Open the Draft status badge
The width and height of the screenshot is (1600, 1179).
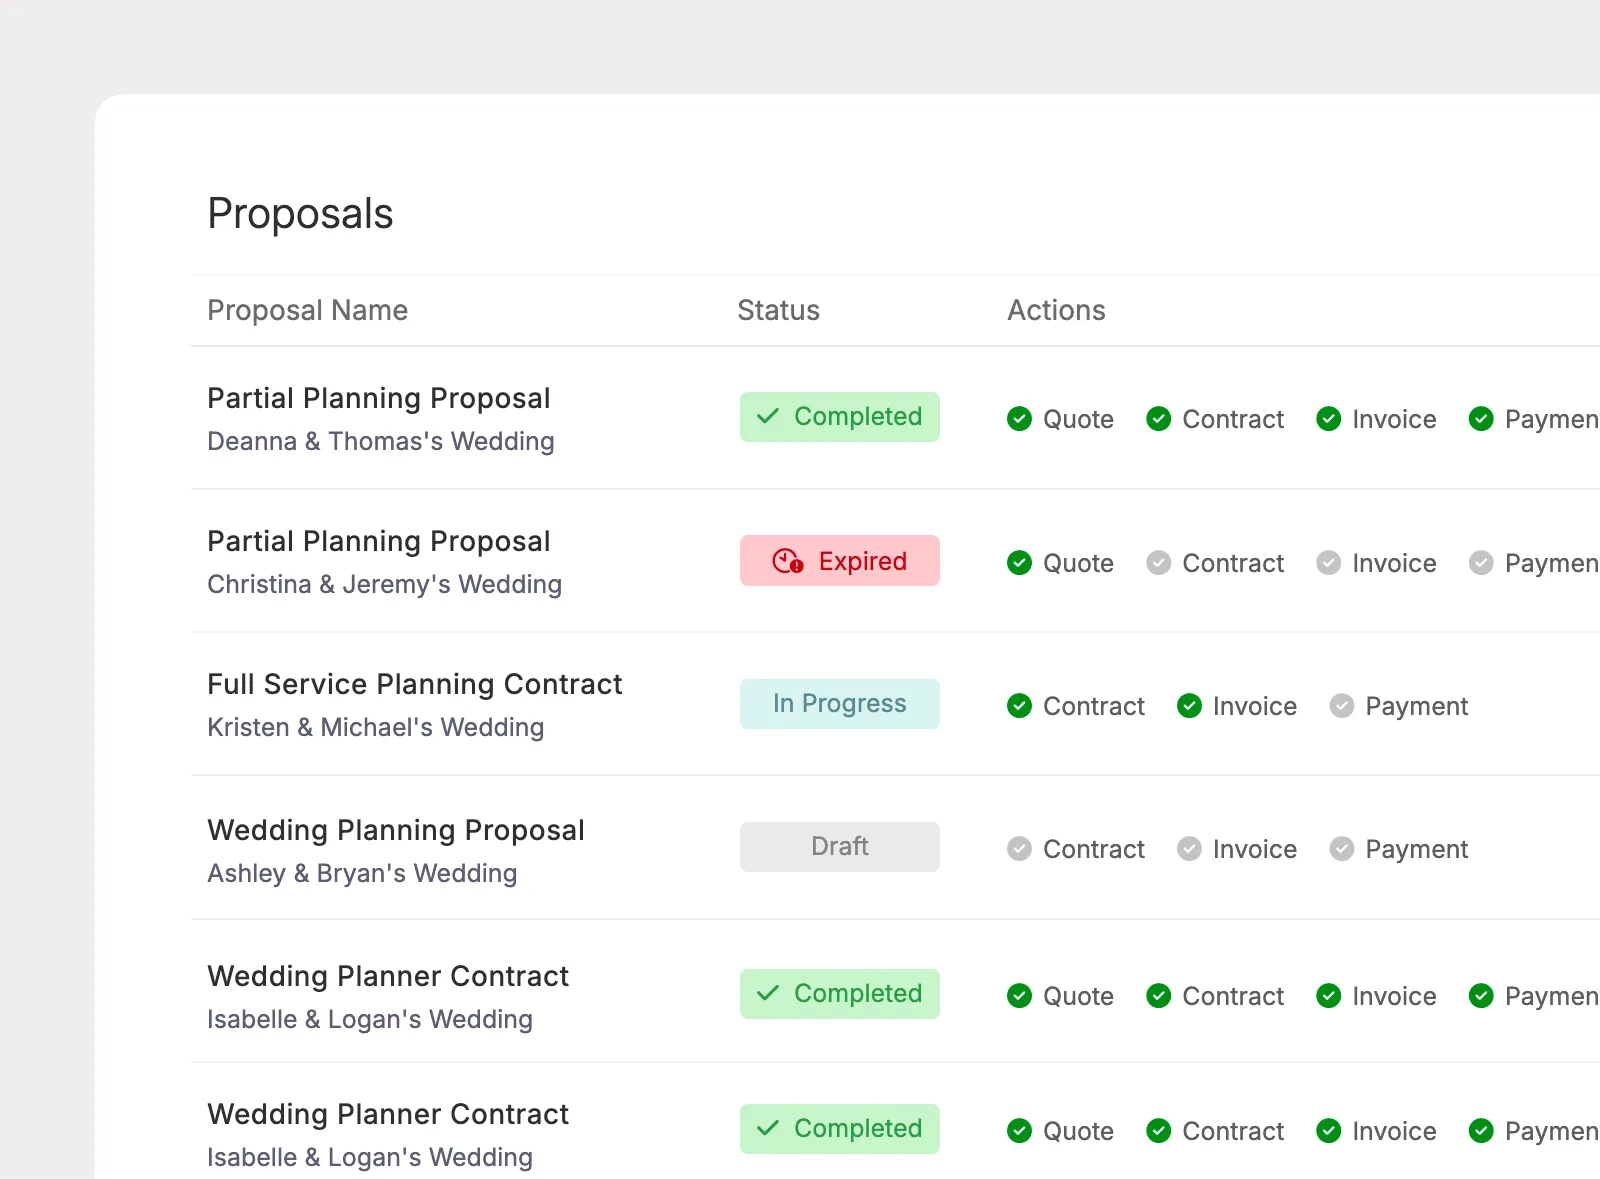click(x=840, y=847)
